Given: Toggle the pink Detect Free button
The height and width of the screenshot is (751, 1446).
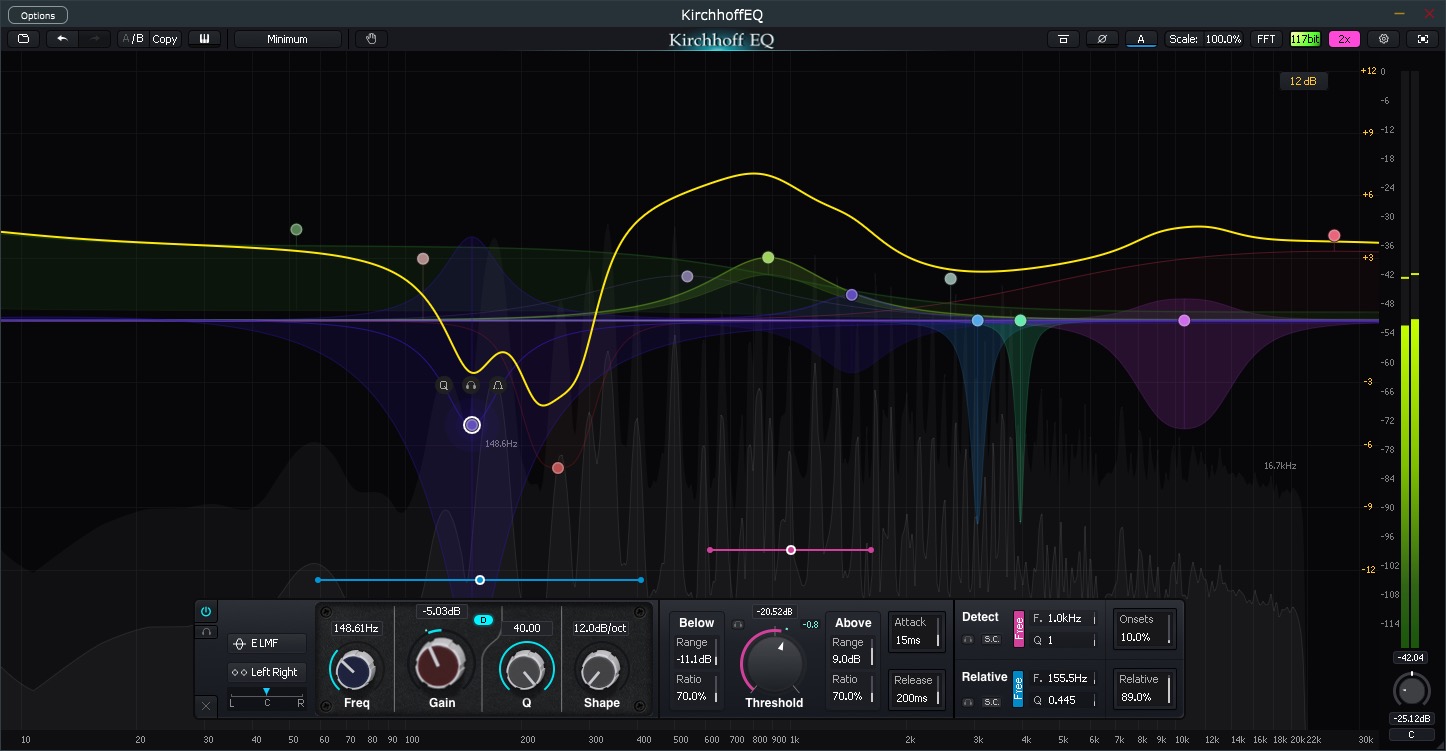Looking at the screenshot, I should click(1019, 628).
